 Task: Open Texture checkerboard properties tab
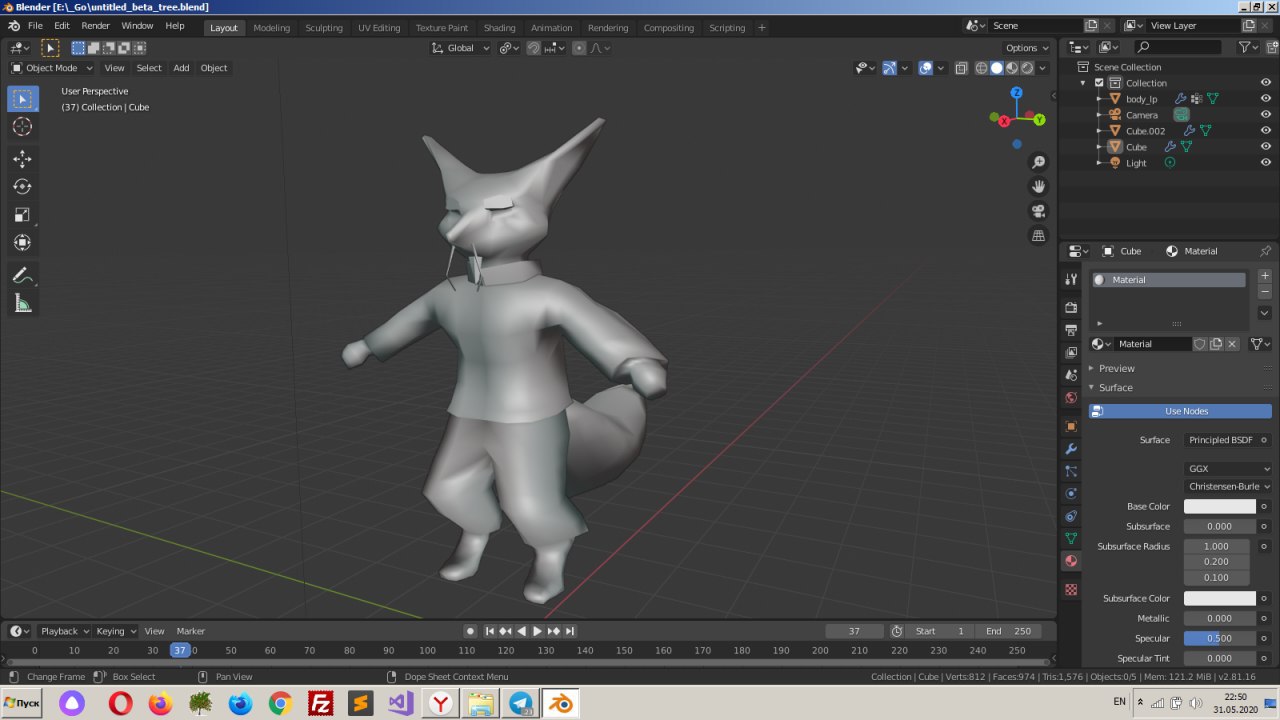point(1071,590)
